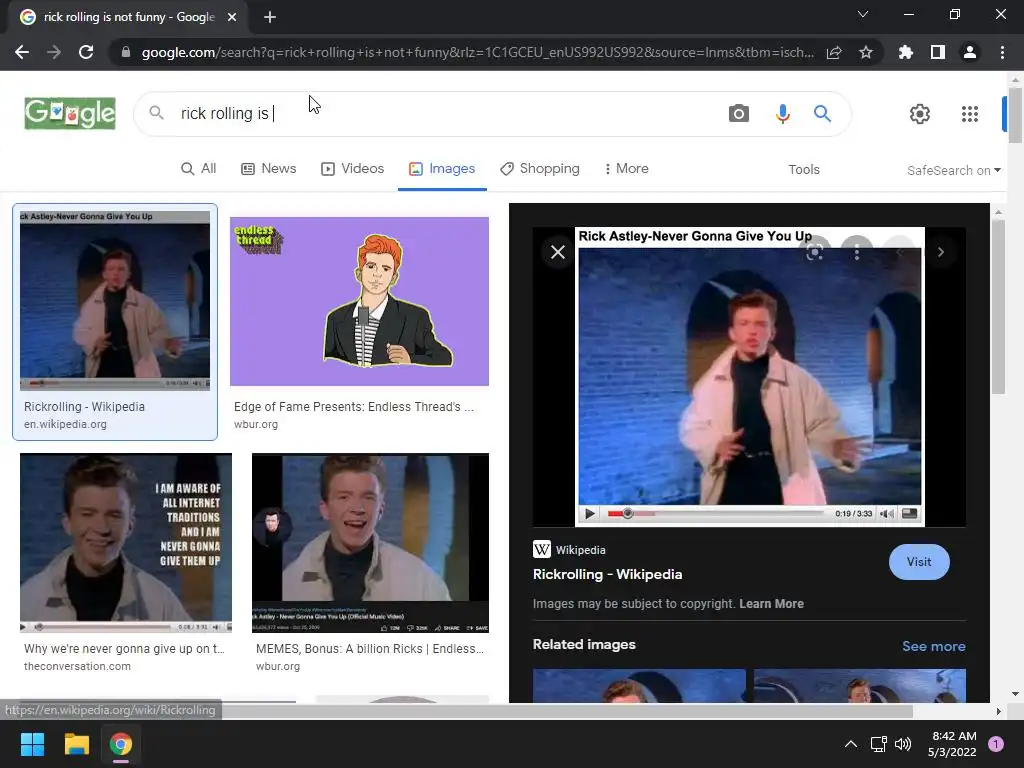Open the notification badge in taskbar
This screenshot has height=768, width=1024.
[995, 744]
